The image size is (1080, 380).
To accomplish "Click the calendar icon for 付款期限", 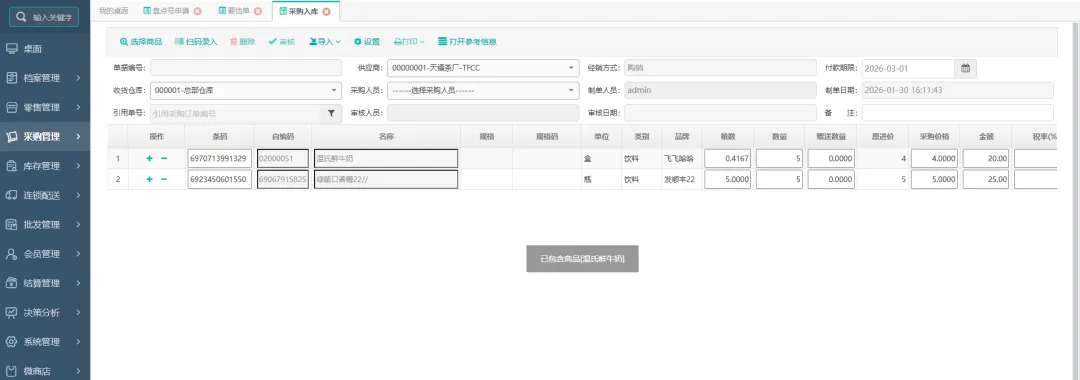I will [x=965, y=68].
